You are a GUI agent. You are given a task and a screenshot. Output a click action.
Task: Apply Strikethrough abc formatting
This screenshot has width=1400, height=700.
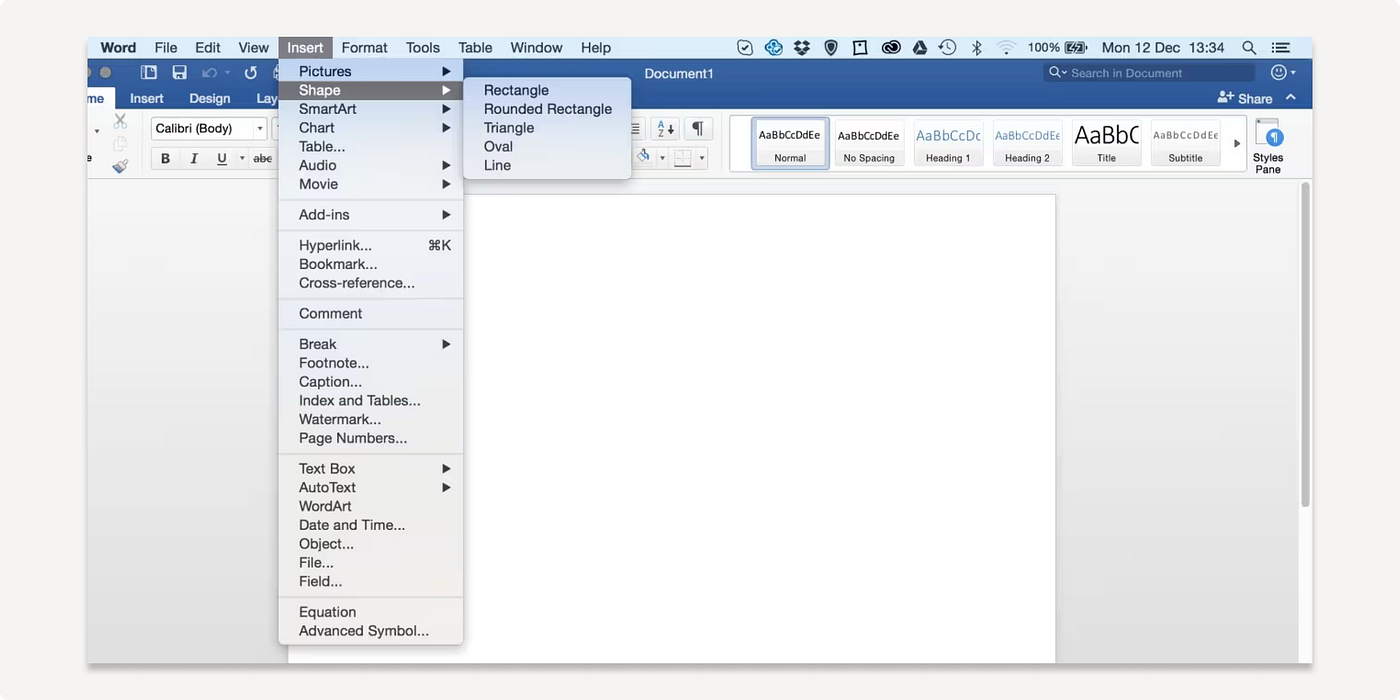(x=262, y=158)
